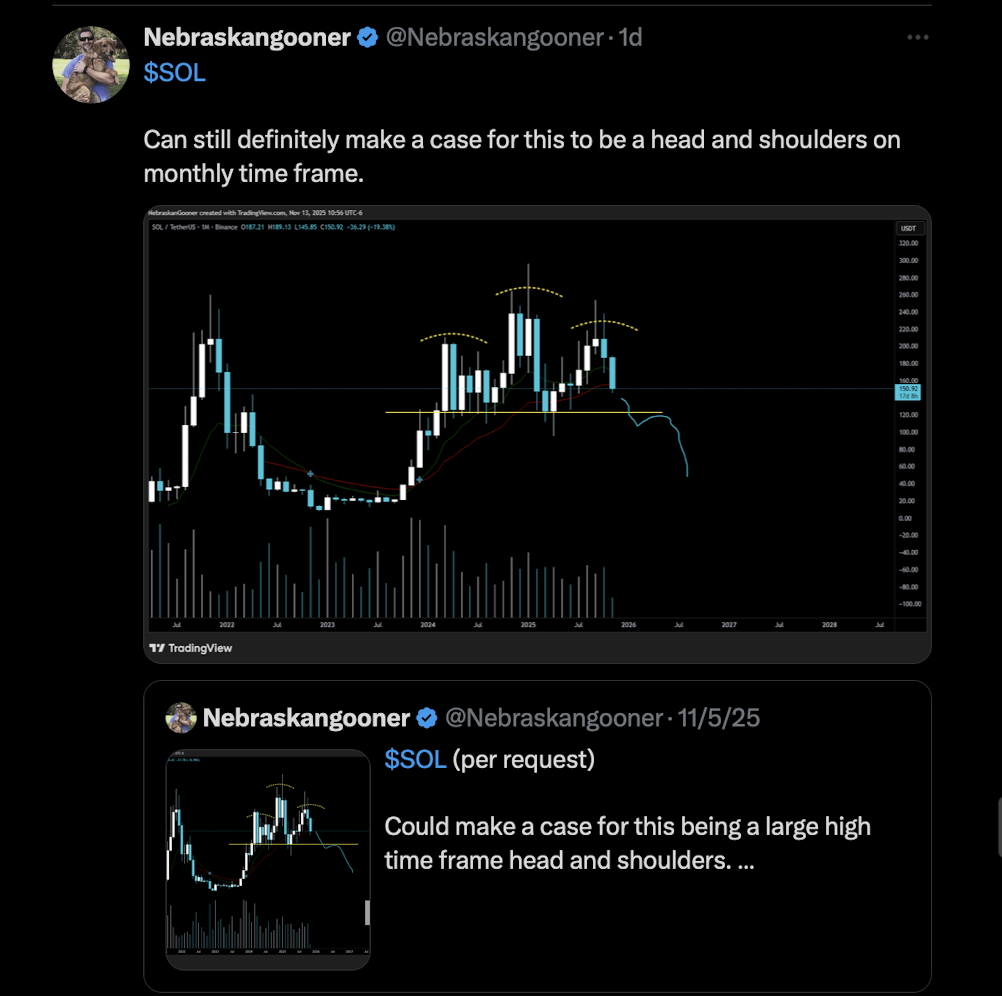Click the 11/5/25 date on the quoted tweet
This screenshot has height=996, width=1002.
(719, 718)
